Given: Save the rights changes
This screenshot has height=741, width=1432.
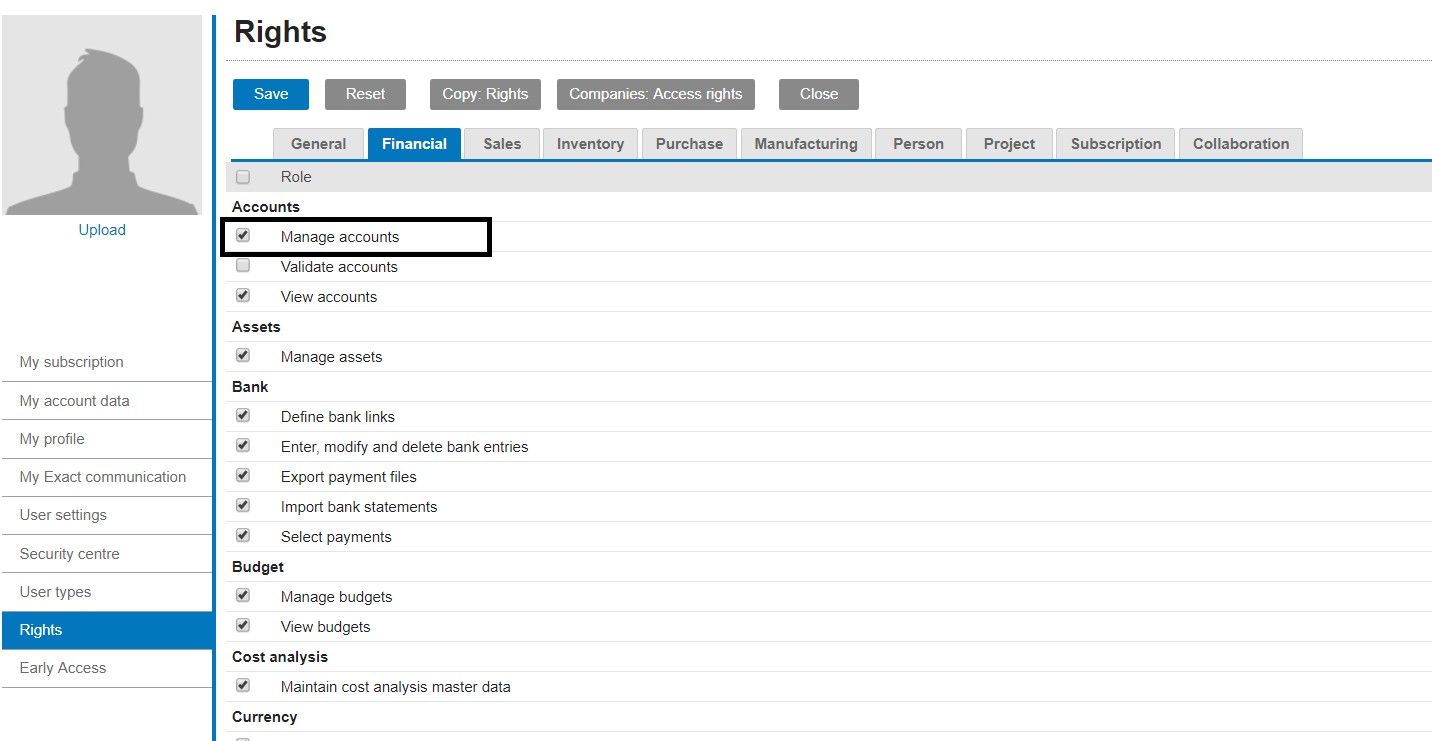Looking at the screenshot, I should [x=270, y=94].
